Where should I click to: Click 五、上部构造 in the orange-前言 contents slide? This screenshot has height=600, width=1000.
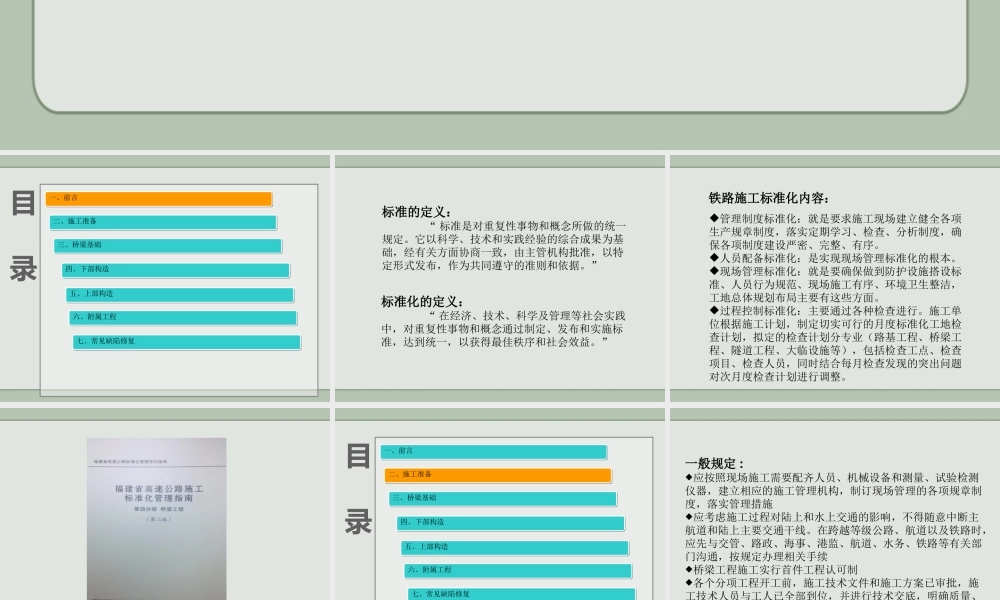tap(180, 295)
